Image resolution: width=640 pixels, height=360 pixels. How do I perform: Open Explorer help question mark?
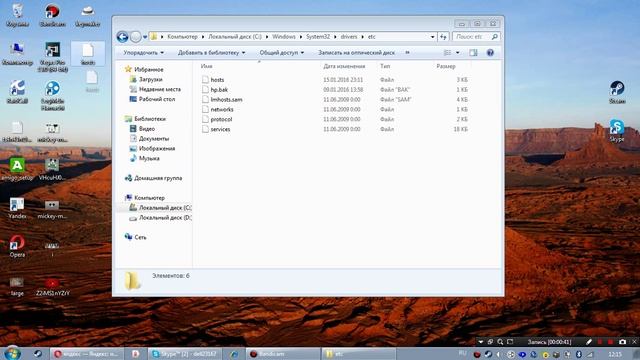tap(490, 53)
